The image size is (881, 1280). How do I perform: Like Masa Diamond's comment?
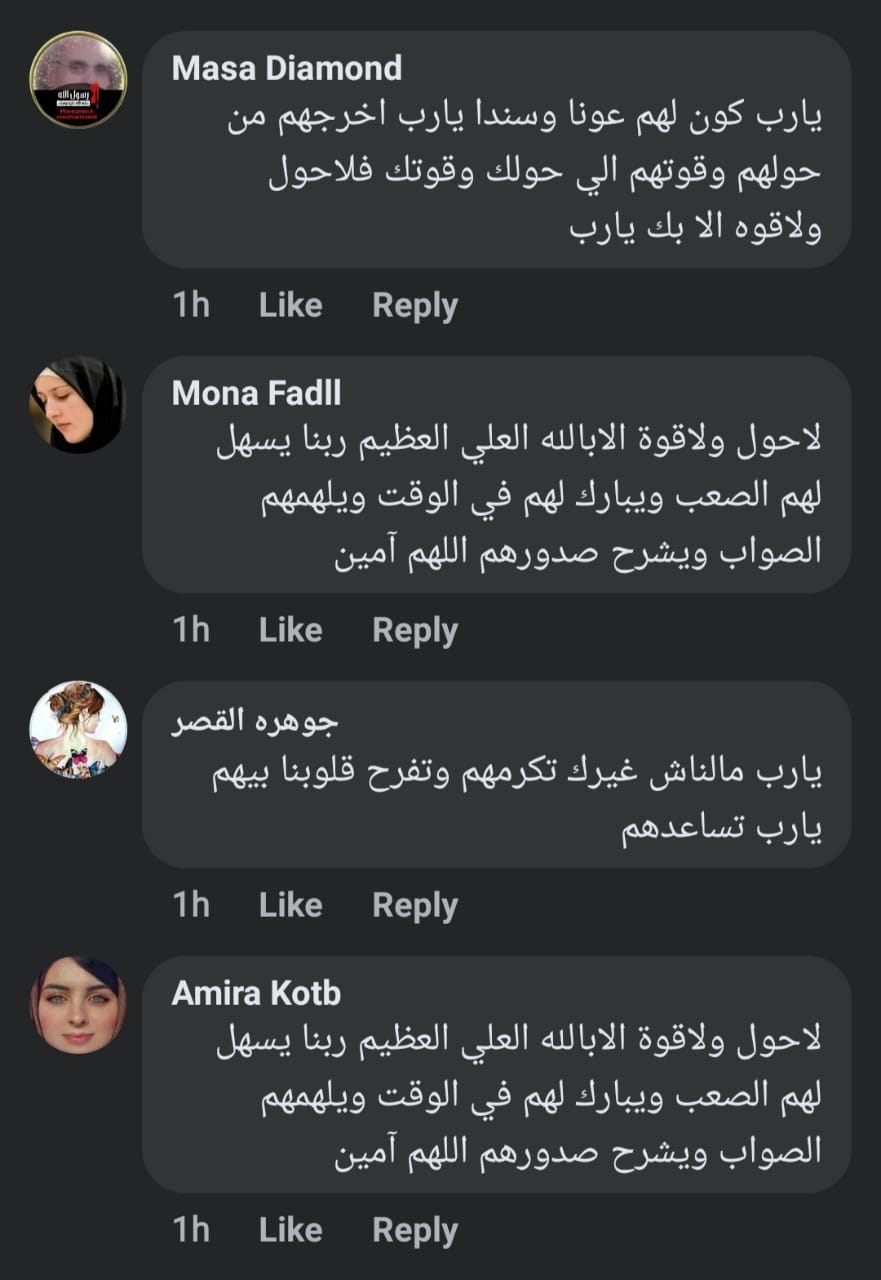[290, 305]
